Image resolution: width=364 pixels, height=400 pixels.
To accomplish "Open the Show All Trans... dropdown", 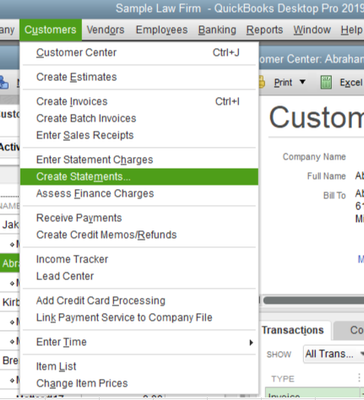I will point(333,354).
